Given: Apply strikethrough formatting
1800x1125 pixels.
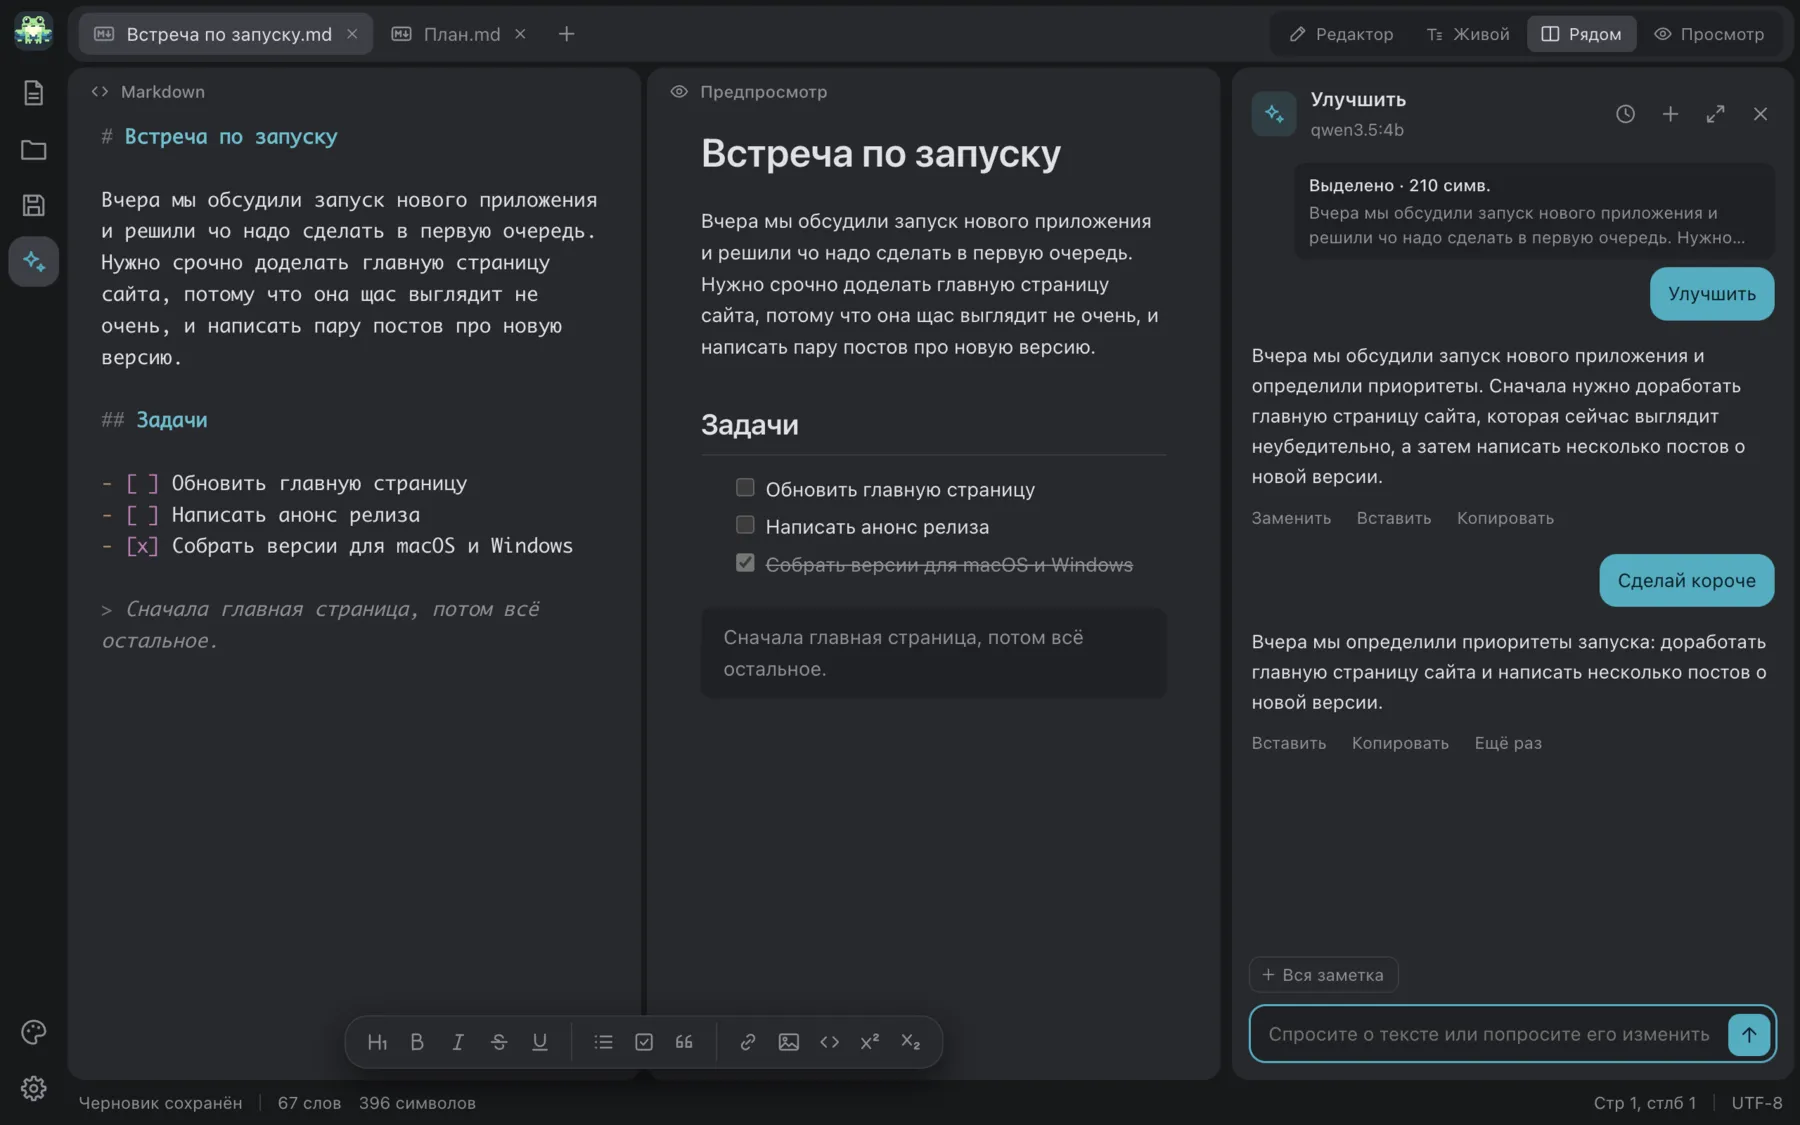Looking at the screenshot, I should pos(499,1042).
